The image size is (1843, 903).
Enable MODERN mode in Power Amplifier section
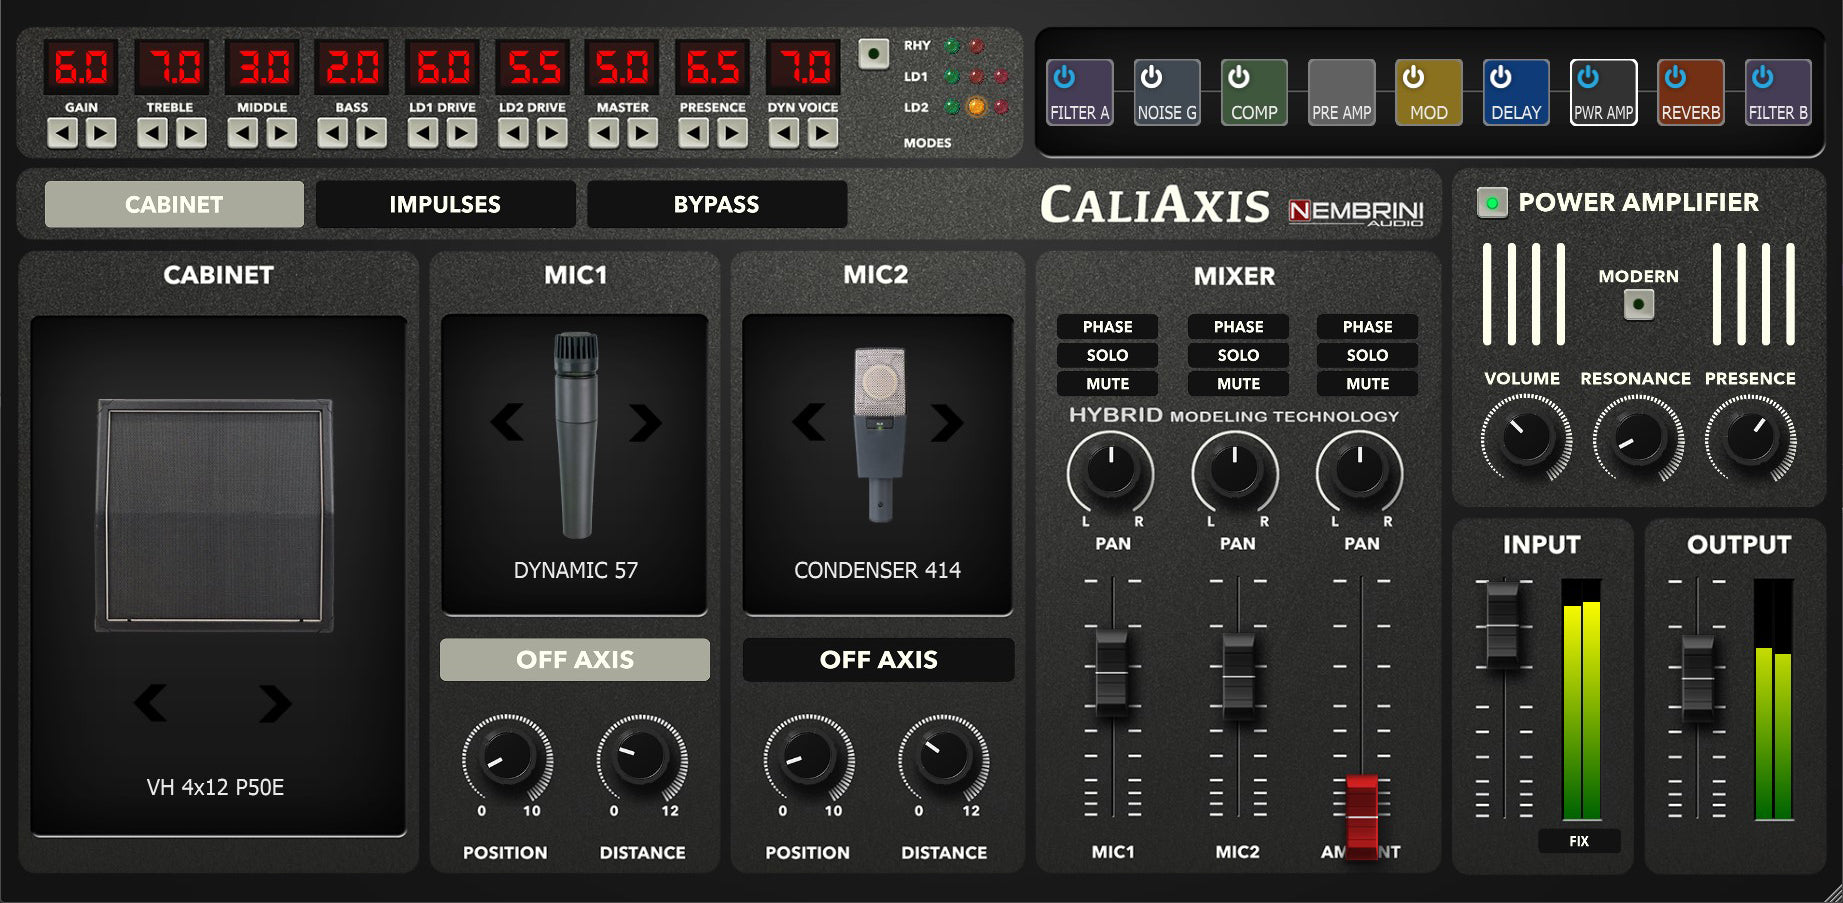click(1637, 302)
